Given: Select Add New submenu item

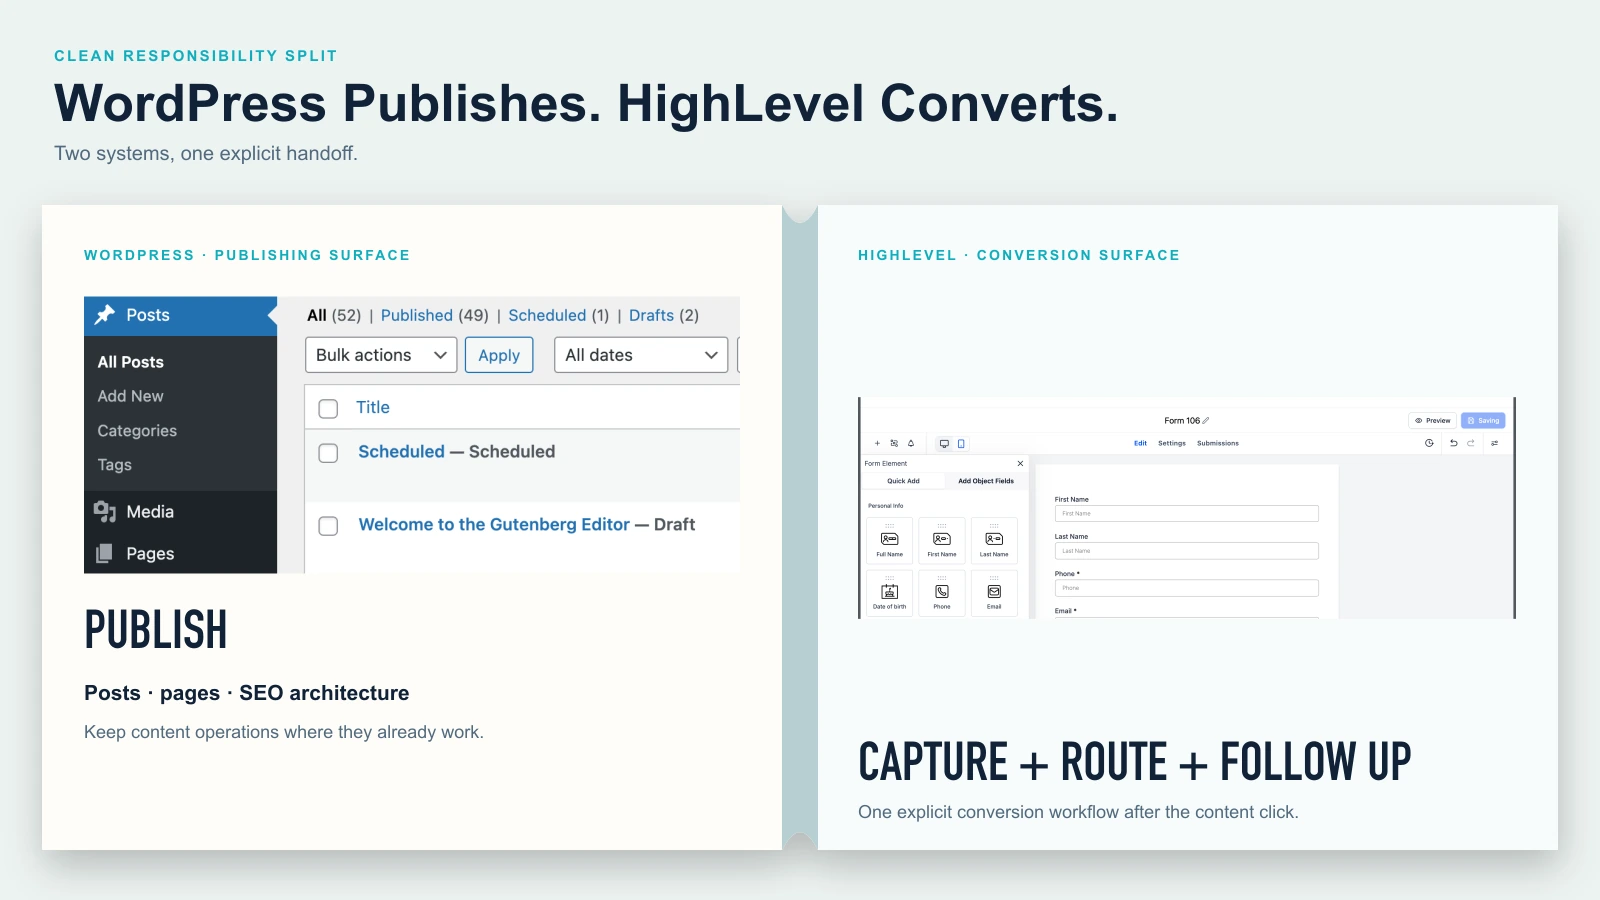Looking at the screenshot, I should (x=130, y=396).
